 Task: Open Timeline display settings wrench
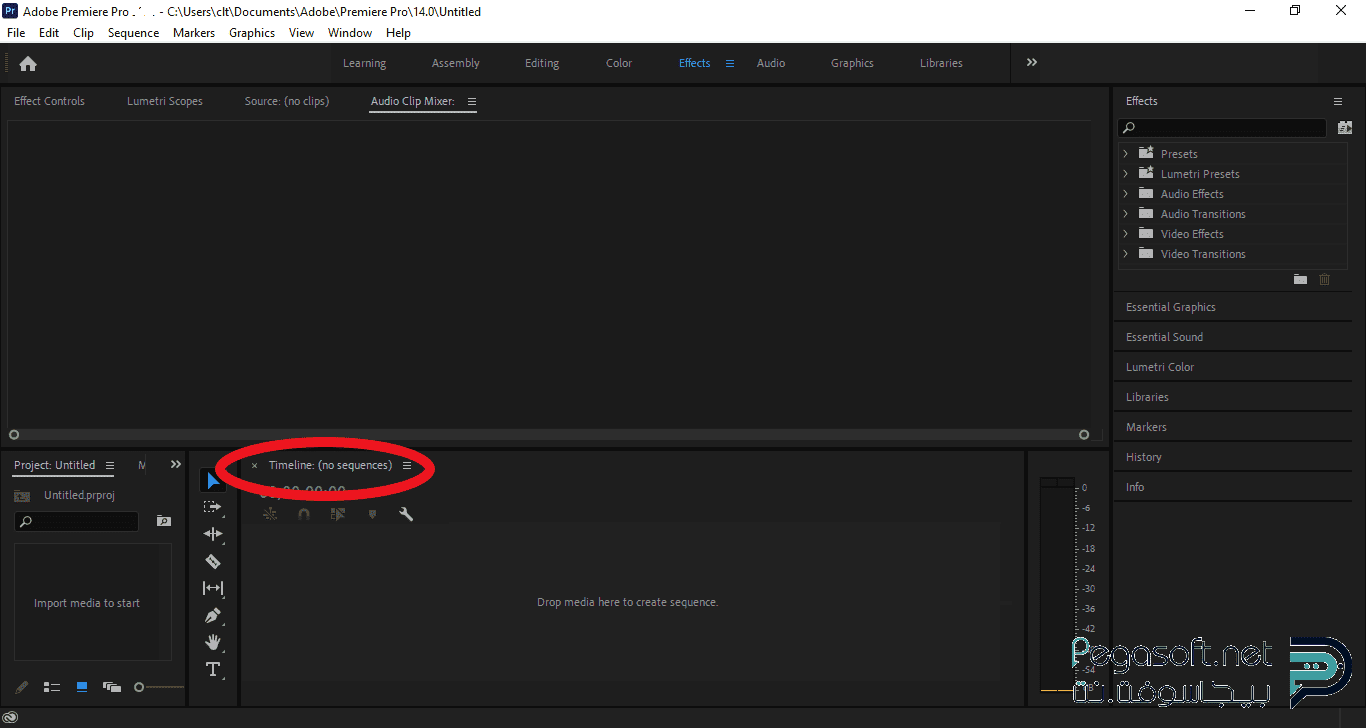pos(406,514)
